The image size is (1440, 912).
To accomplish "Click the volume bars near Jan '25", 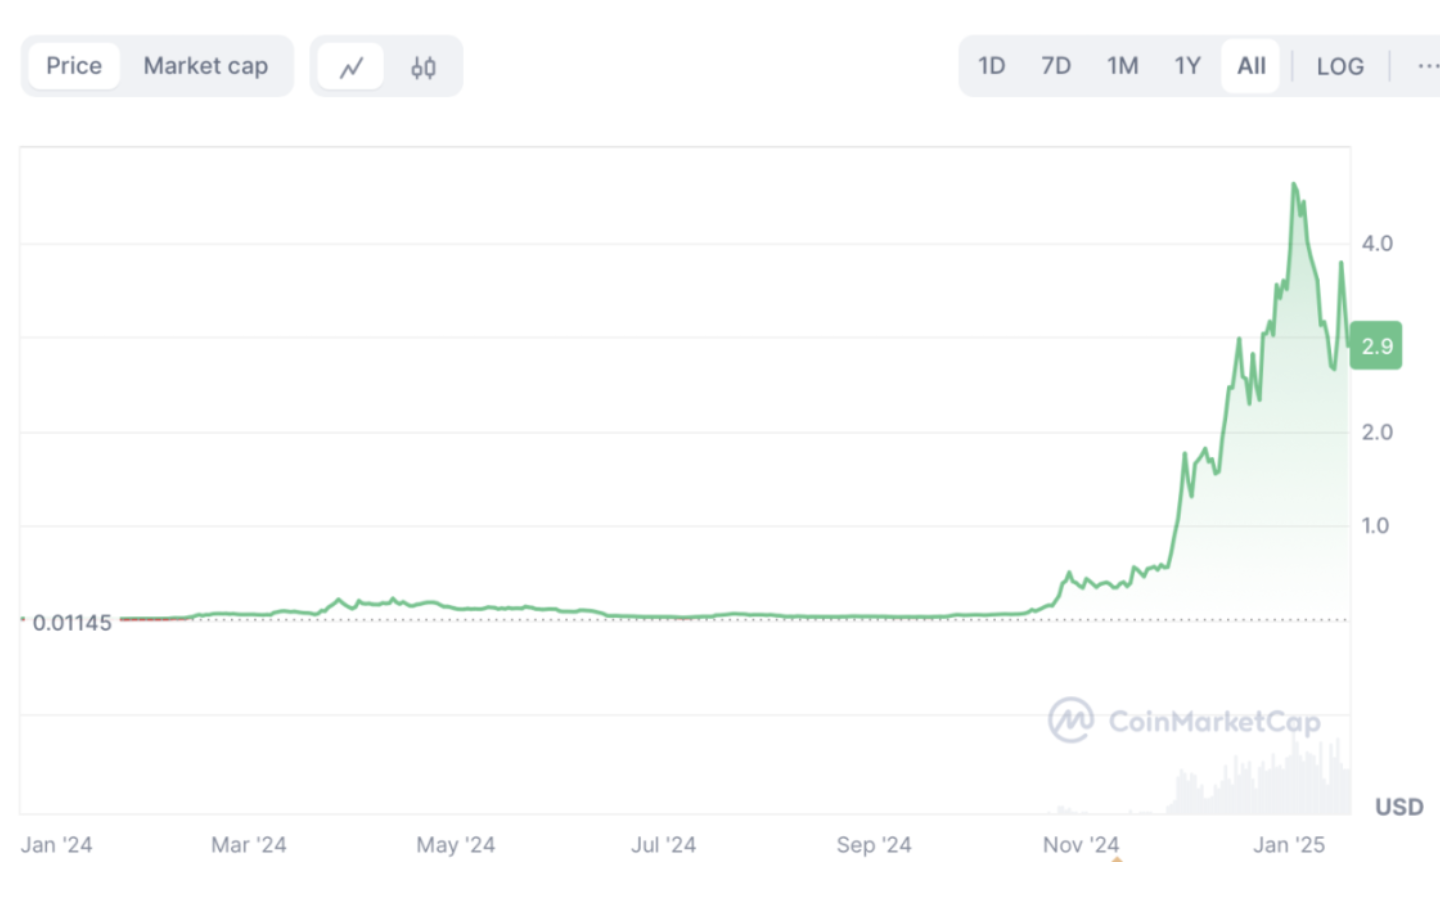I will (x=1290, y=780).
